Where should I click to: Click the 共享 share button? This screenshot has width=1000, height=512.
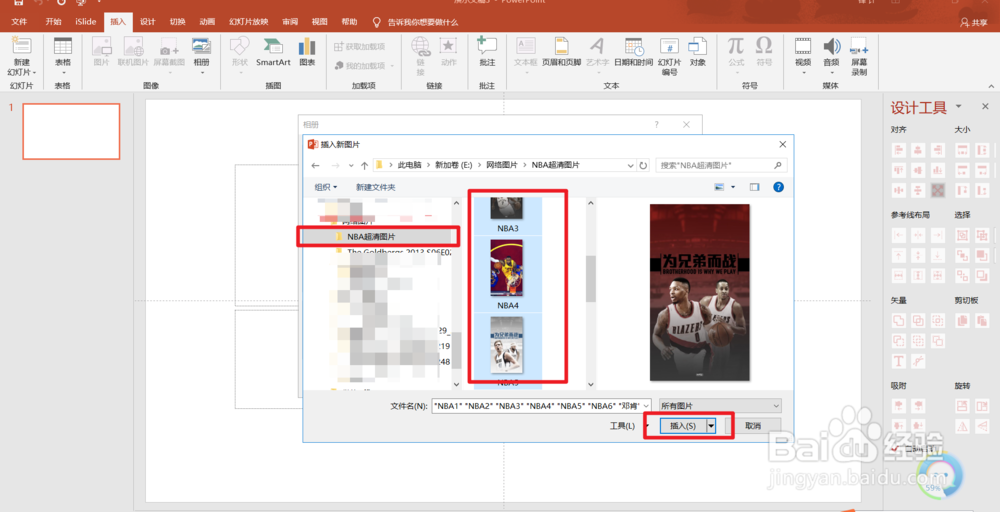click(974, 22)
